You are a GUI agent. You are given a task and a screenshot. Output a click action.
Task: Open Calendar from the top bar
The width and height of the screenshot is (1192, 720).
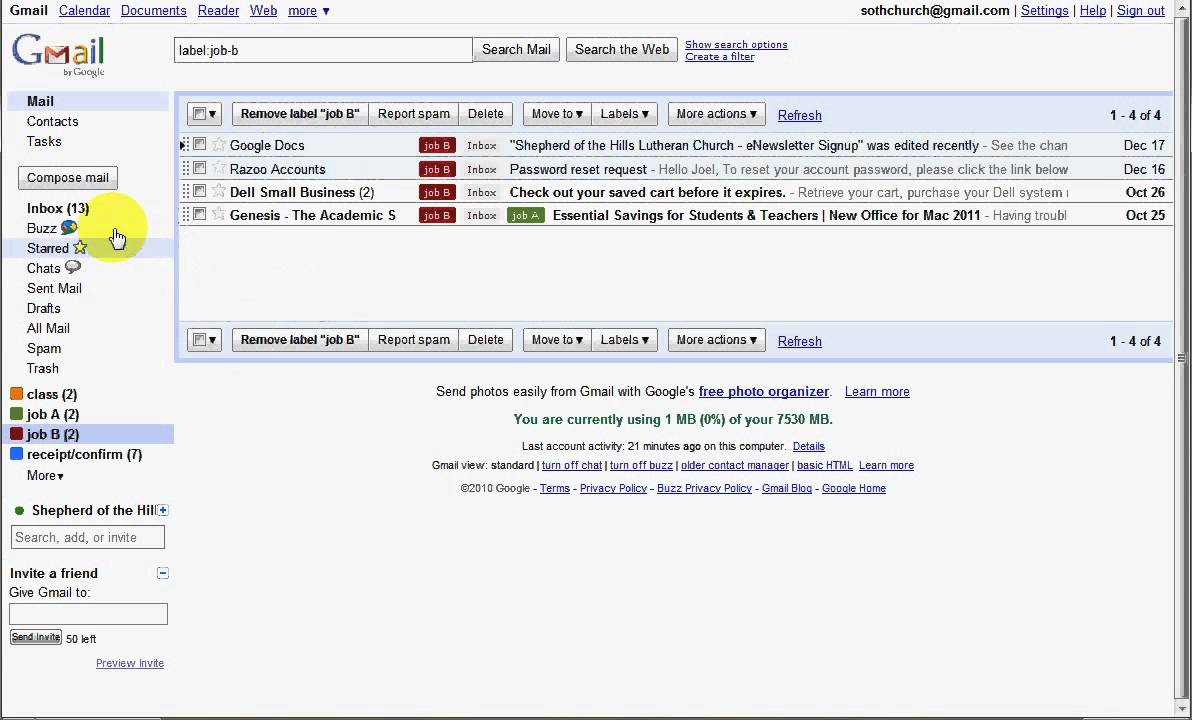[84, 11]
